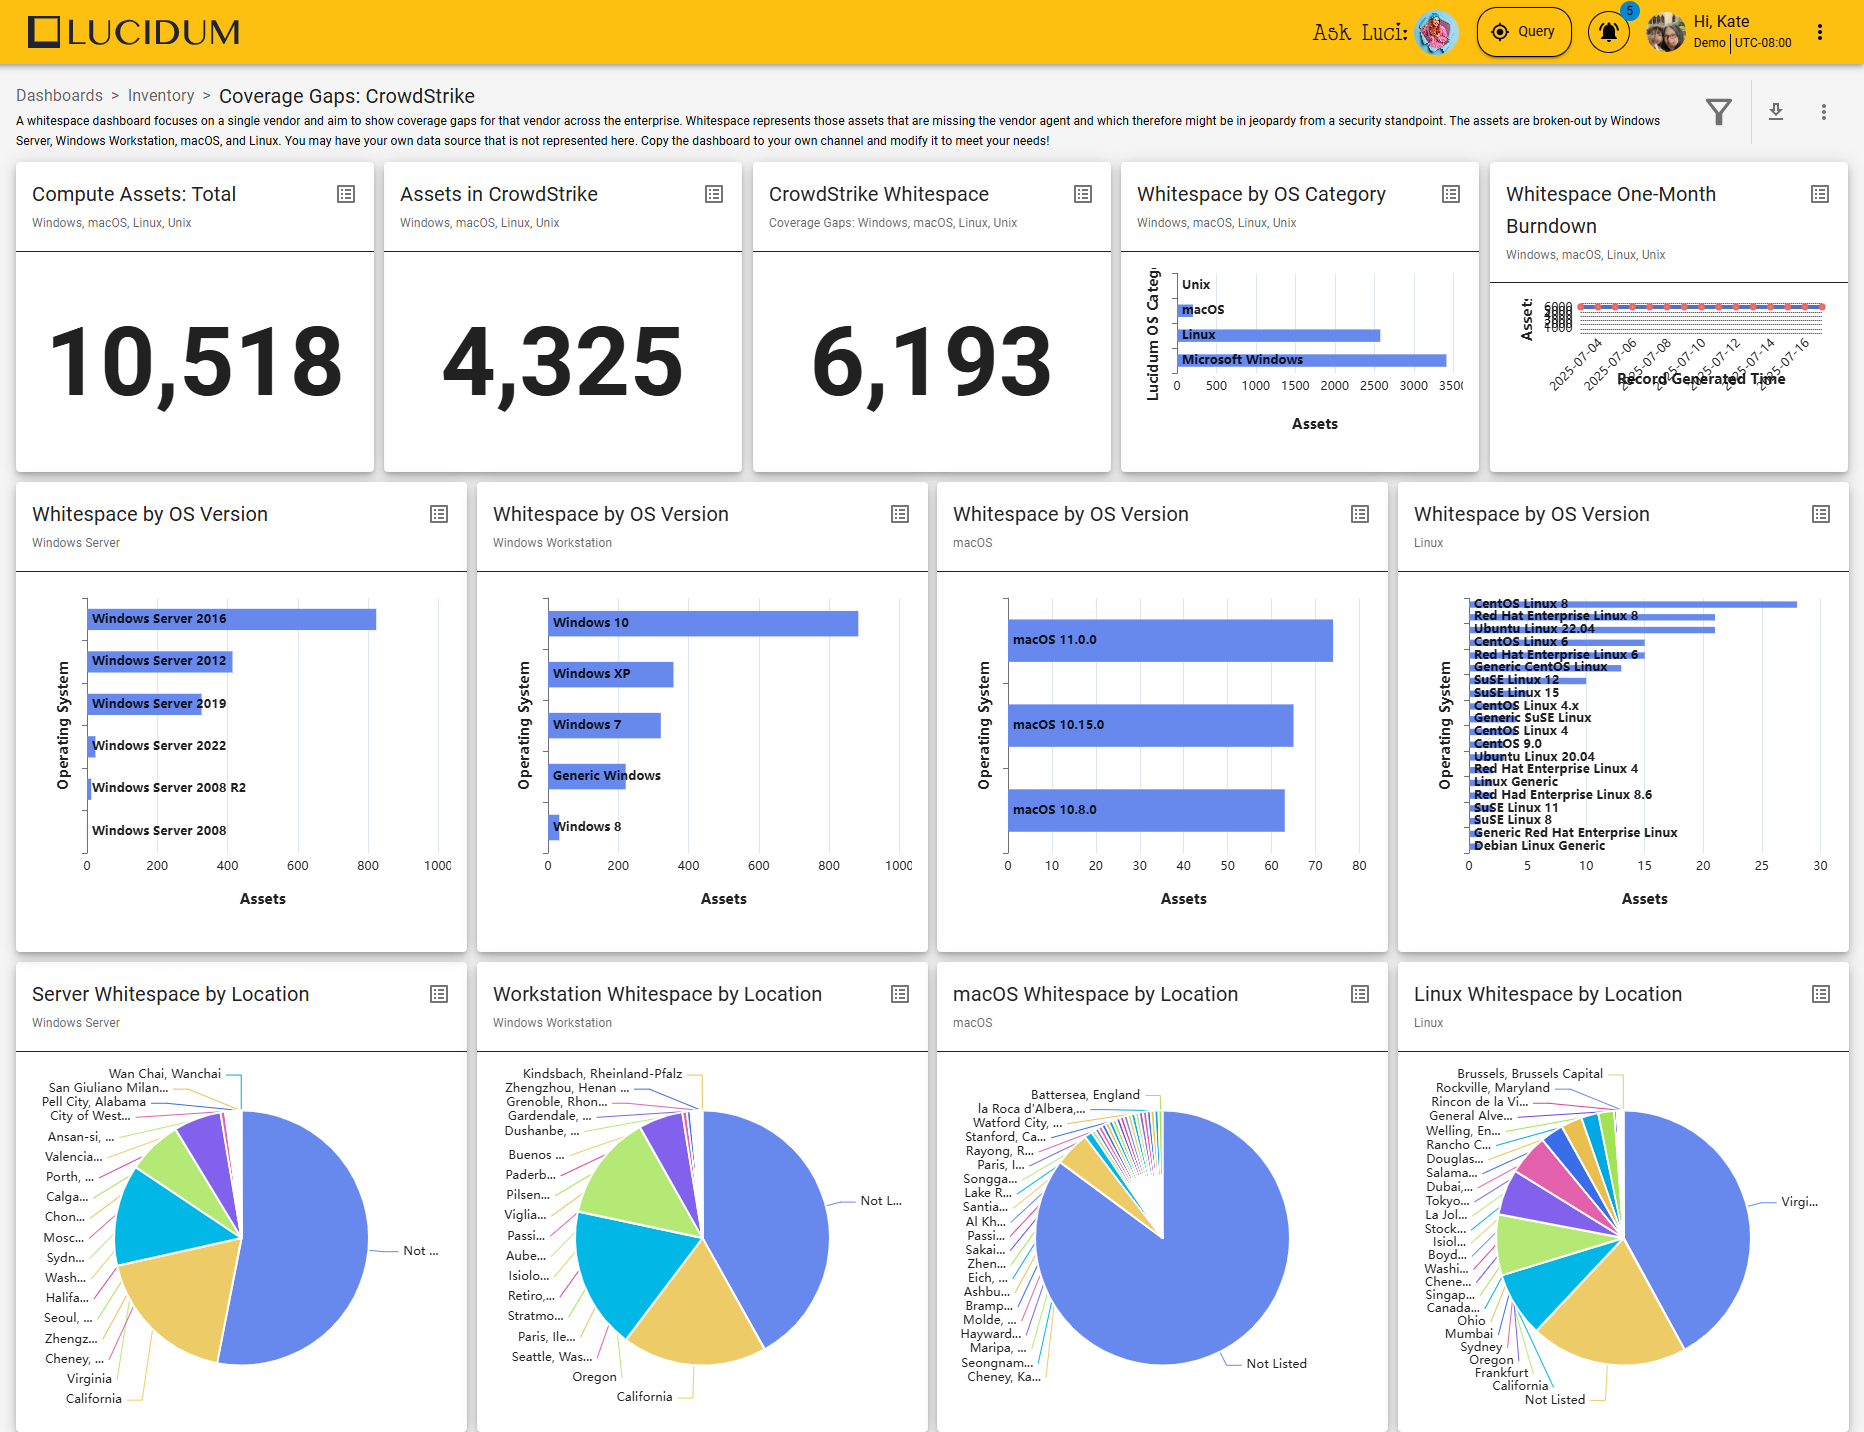Open details icon on Linux Whitespace by Location
The width and height of the screenshot is (1864, 1432).
1821,994
